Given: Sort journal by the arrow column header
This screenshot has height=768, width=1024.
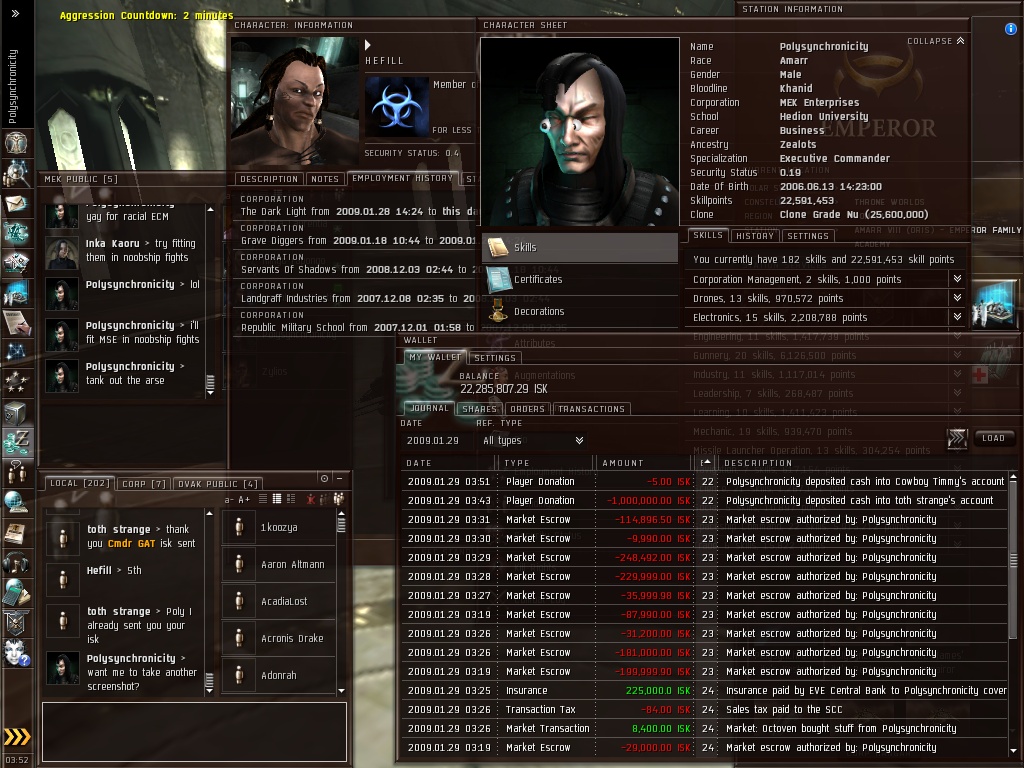Looking at the screenshot, I should coord(705,462).
